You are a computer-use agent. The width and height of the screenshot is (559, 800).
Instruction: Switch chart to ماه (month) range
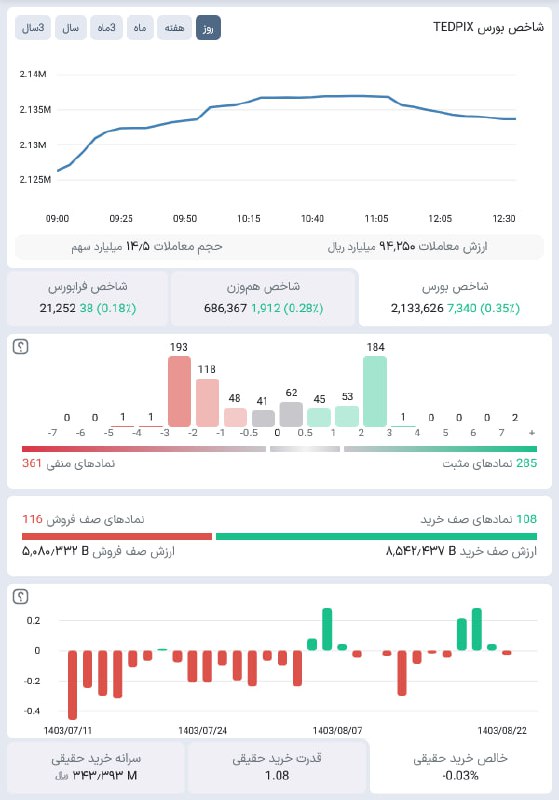point(140,28)
